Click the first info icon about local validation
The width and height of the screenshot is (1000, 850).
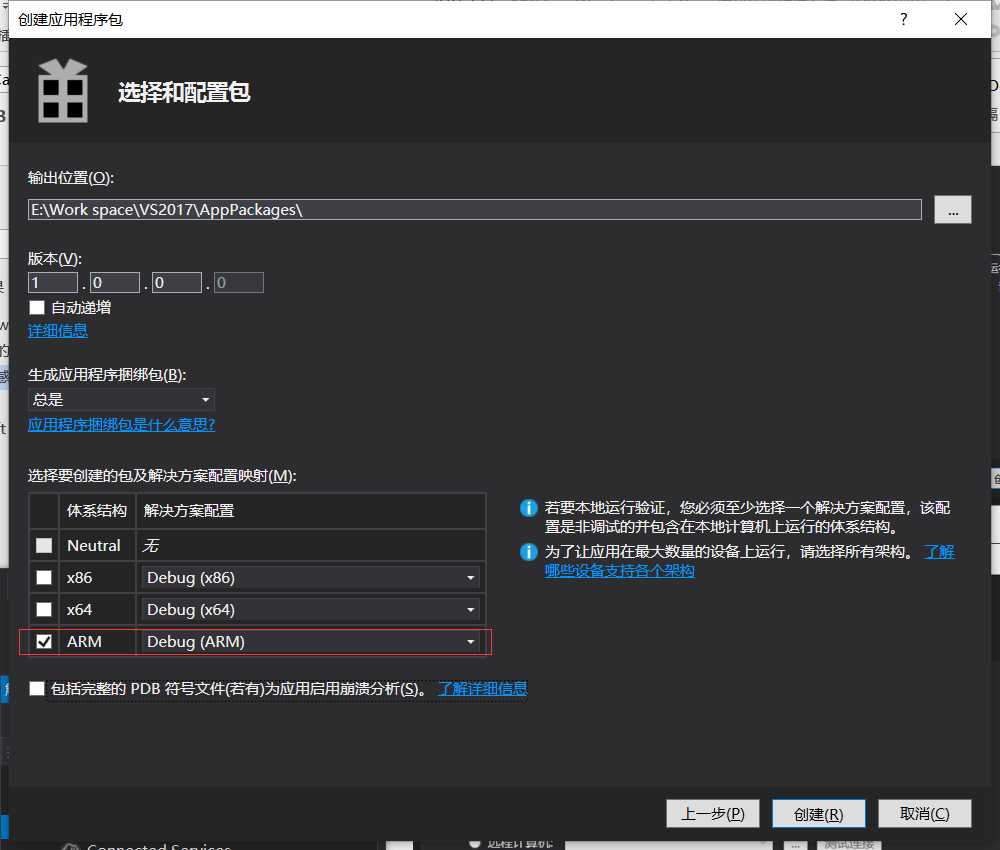tap(529, 508)
